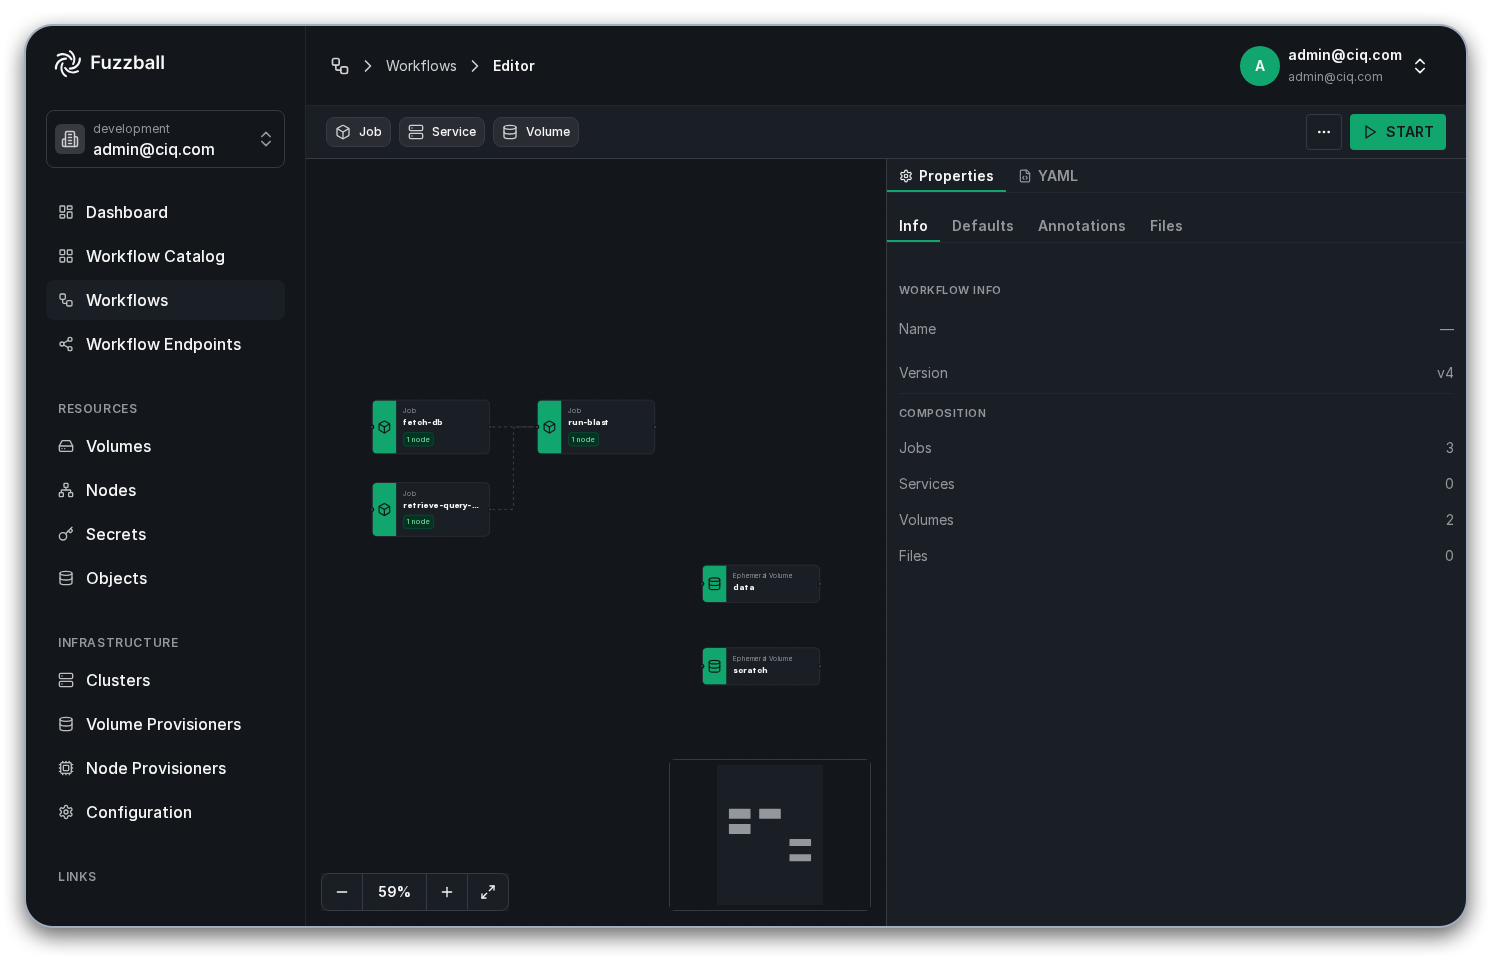Select the retrieve-query job node
1492x960 pixels.
pyautogui.click(x=431, y=509)
